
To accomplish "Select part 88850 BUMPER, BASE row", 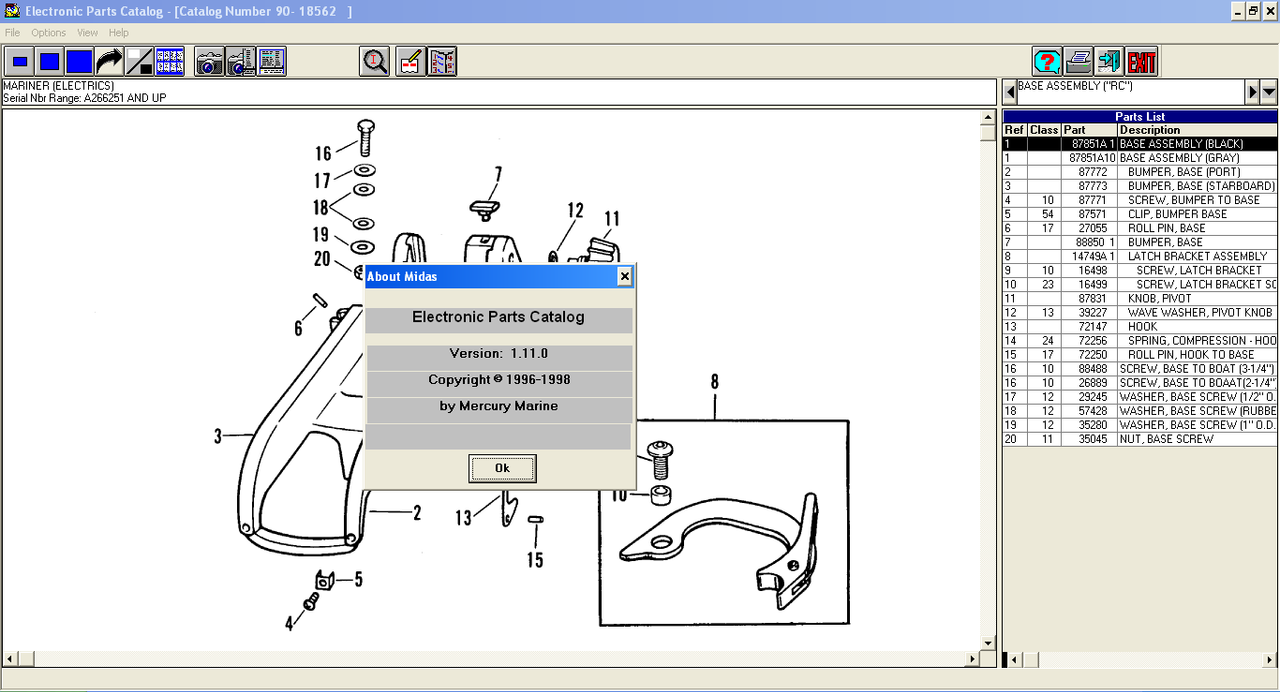I will [x=1140, y=242].
